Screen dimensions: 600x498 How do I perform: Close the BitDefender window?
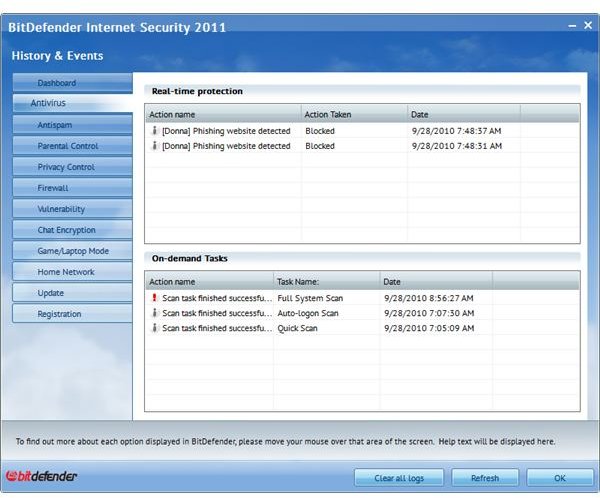click(588, 25)
